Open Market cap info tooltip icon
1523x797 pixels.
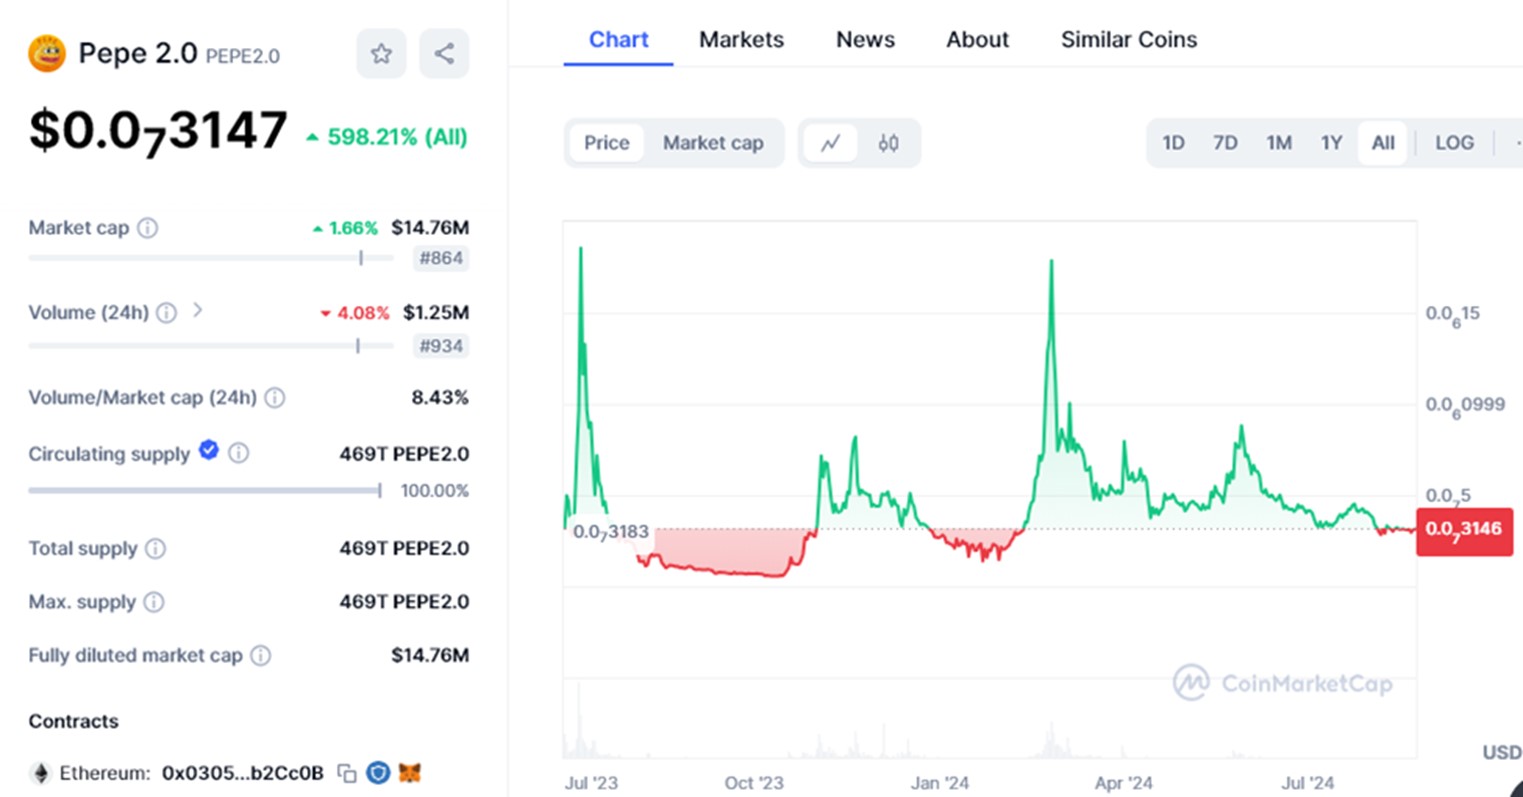(x=147, y=228)
